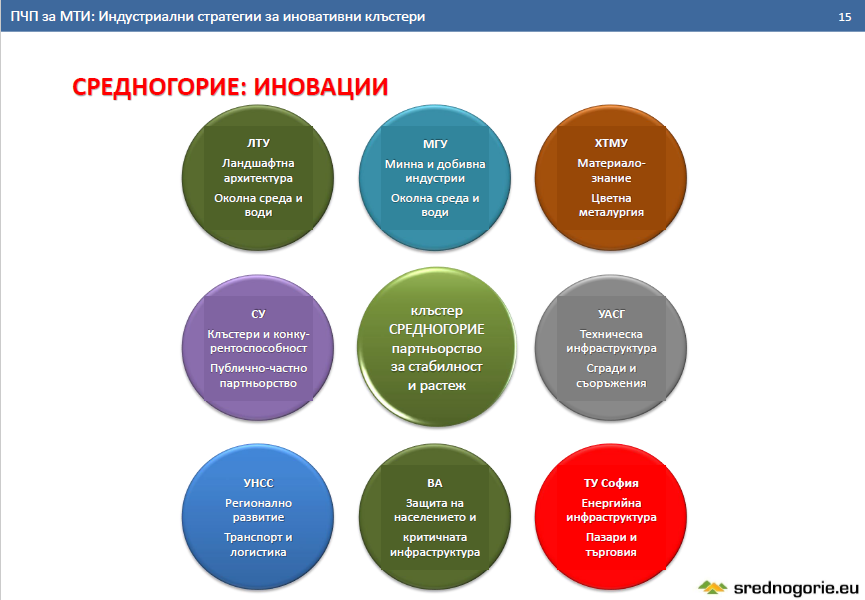Select the СУ purple circle

258,348
